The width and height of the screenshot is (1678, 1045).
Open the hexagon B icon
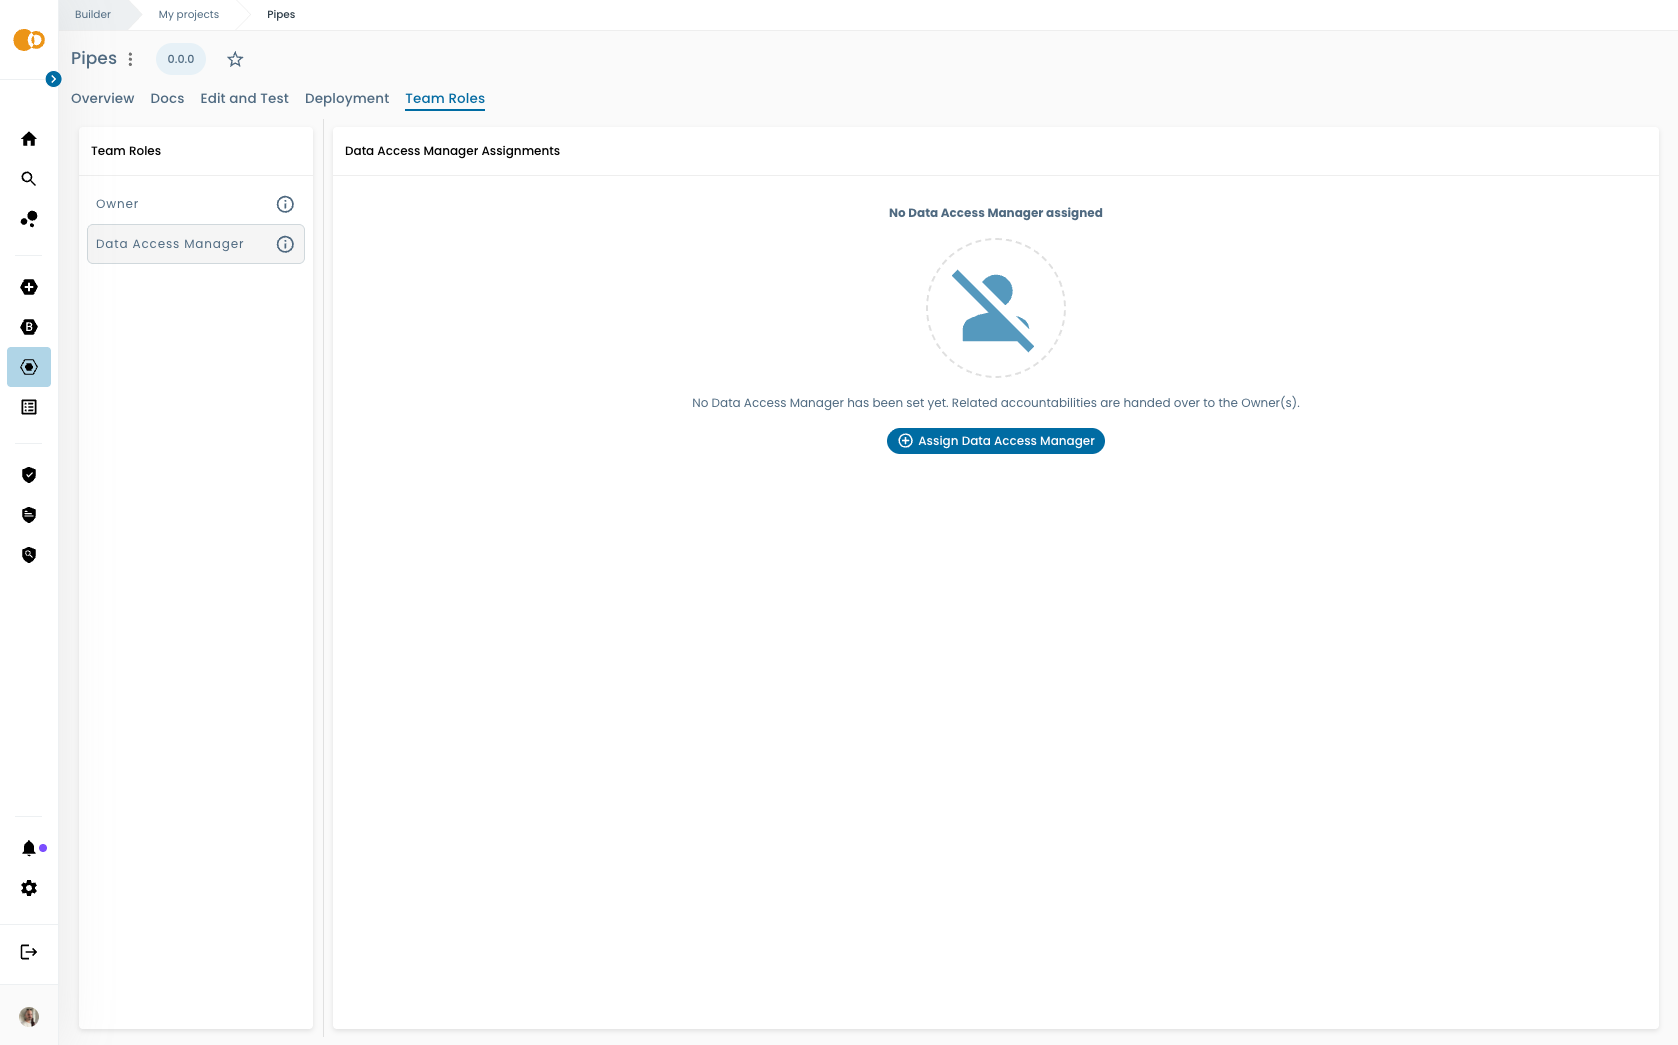click(29, 327)
